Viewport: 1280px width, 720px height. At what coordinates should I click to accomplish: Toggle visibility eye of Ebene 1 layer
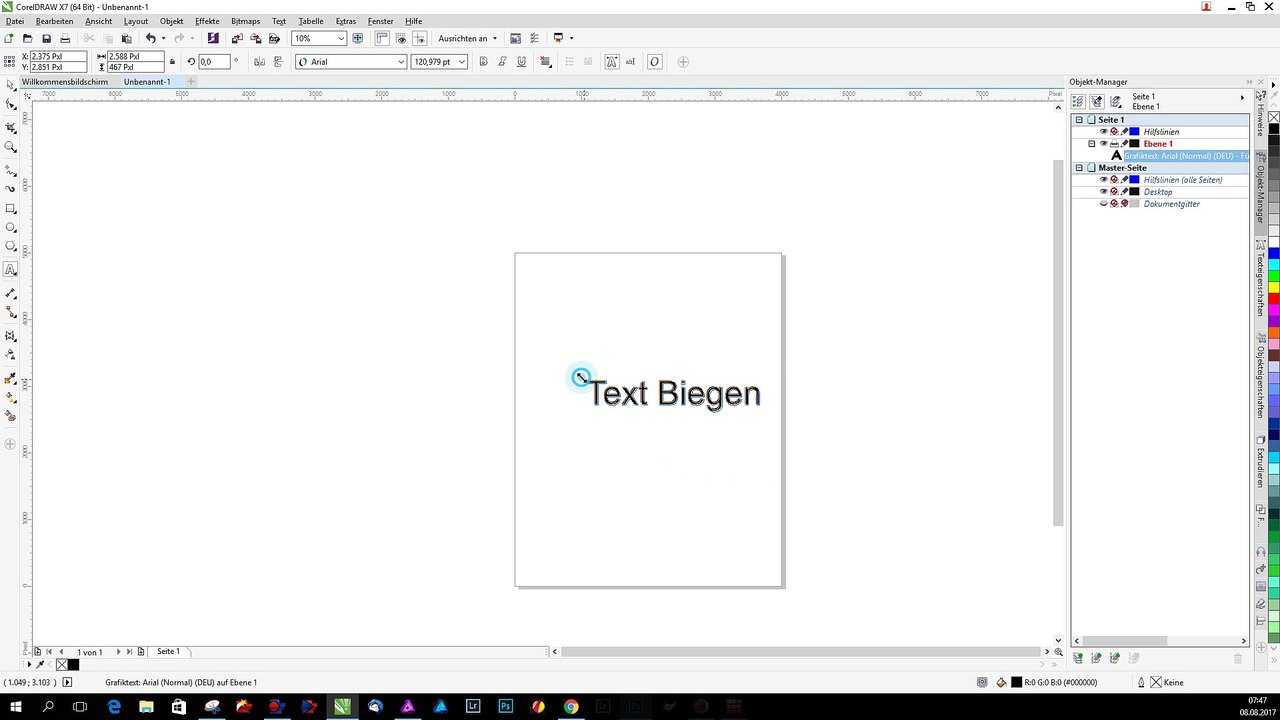[1104, 143]
